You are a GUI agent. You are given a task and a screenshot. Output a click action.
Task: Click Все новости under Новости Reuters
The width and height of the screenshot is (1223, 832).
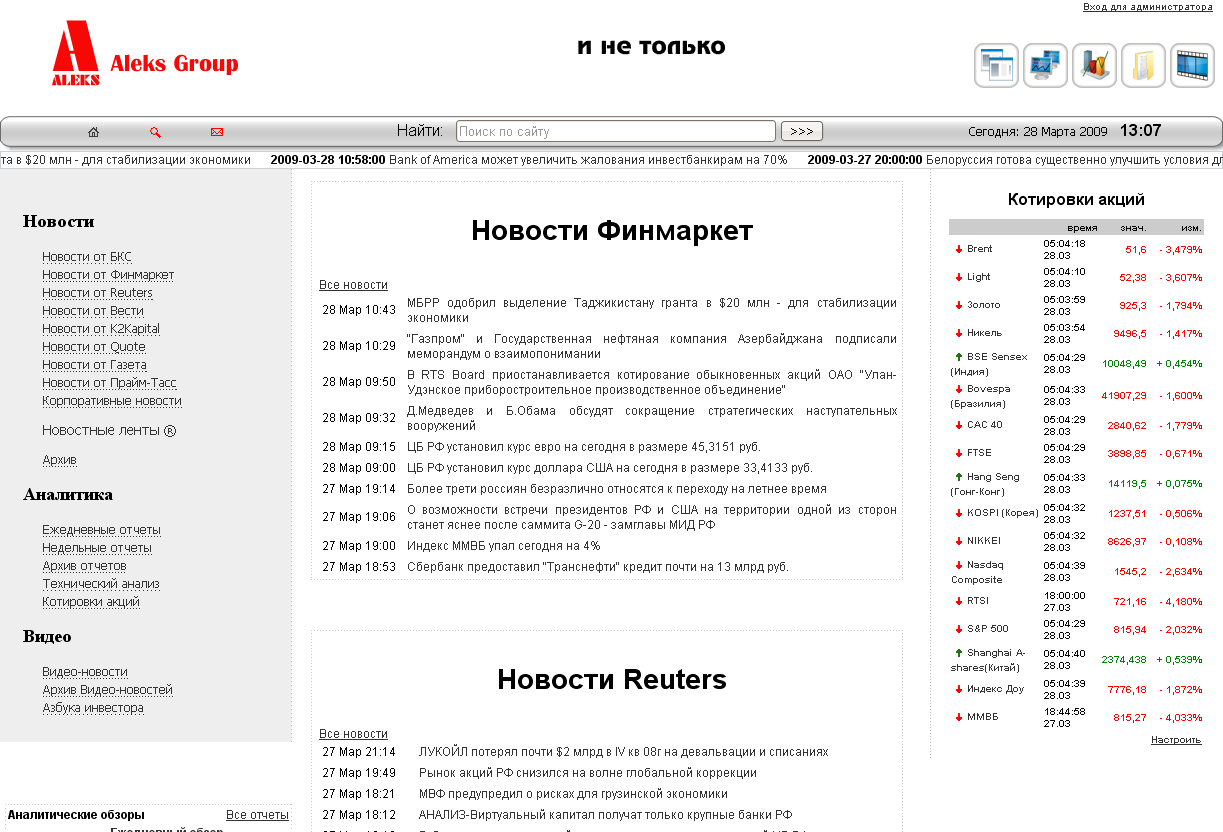tap(353, 734)
